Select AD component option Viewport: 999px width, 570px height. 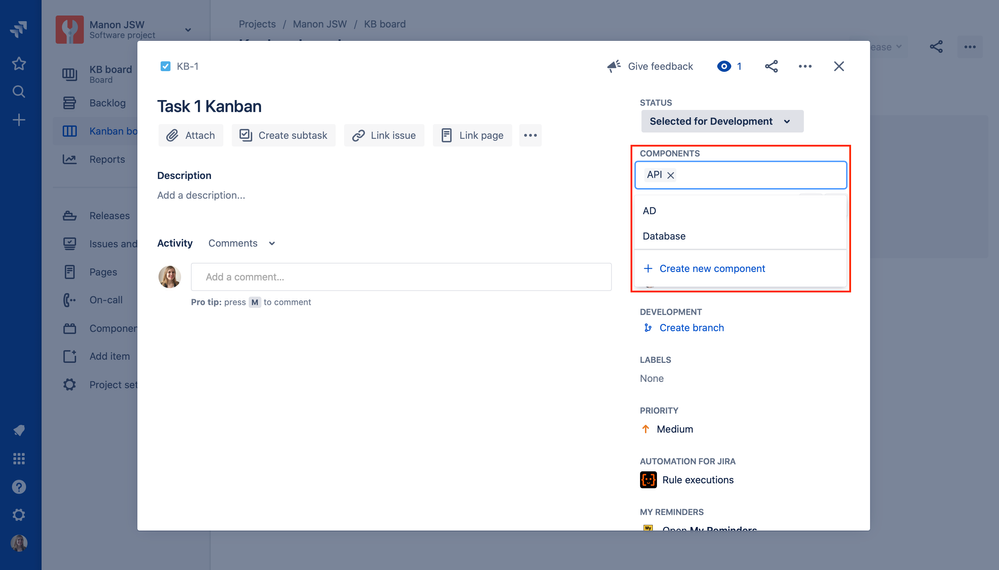[740, 211]
